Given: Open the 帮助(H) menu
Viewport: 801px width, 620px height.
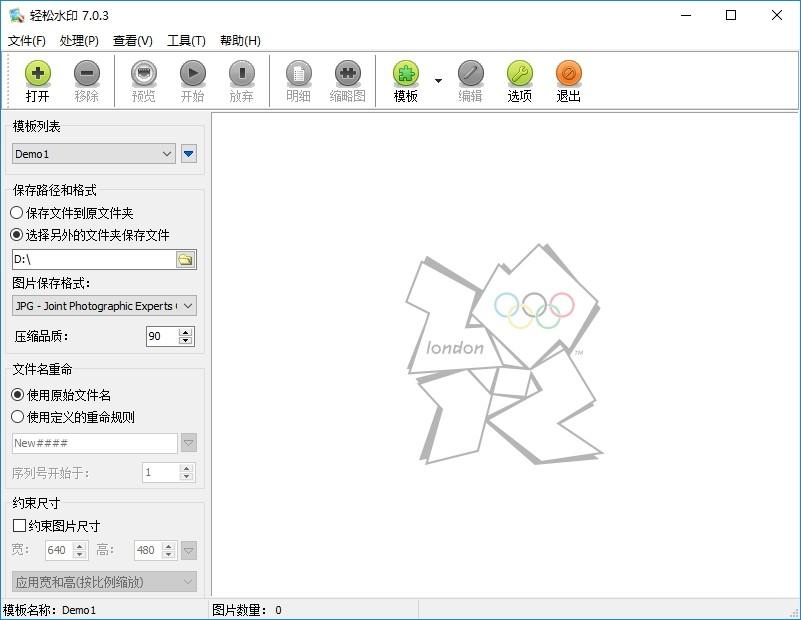Looking at the screenshot, I should (240, 41).
